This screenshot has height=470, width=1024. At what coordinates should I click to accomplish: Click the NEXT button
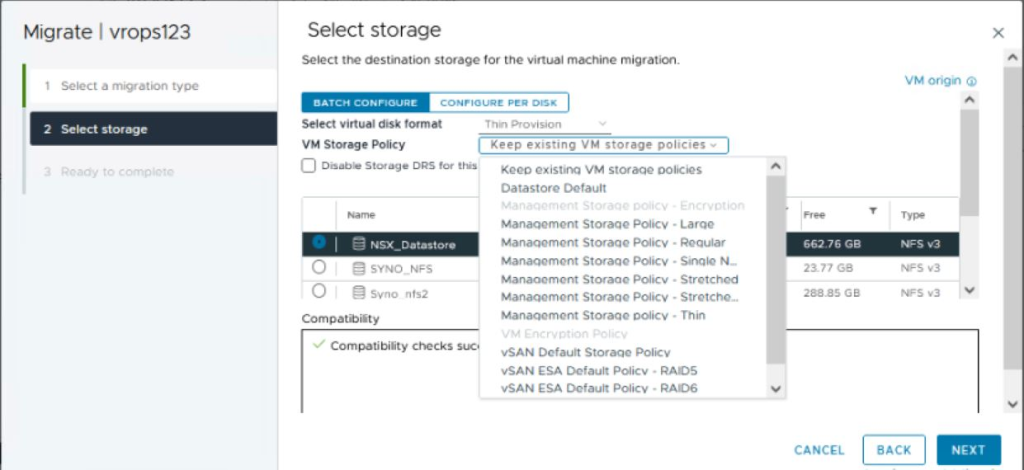coord(968,450)
